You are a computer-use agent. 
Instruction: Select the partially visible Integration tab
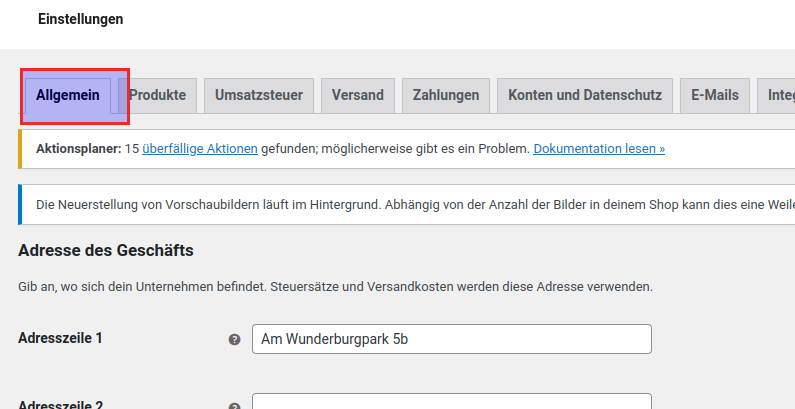(778, 96)
